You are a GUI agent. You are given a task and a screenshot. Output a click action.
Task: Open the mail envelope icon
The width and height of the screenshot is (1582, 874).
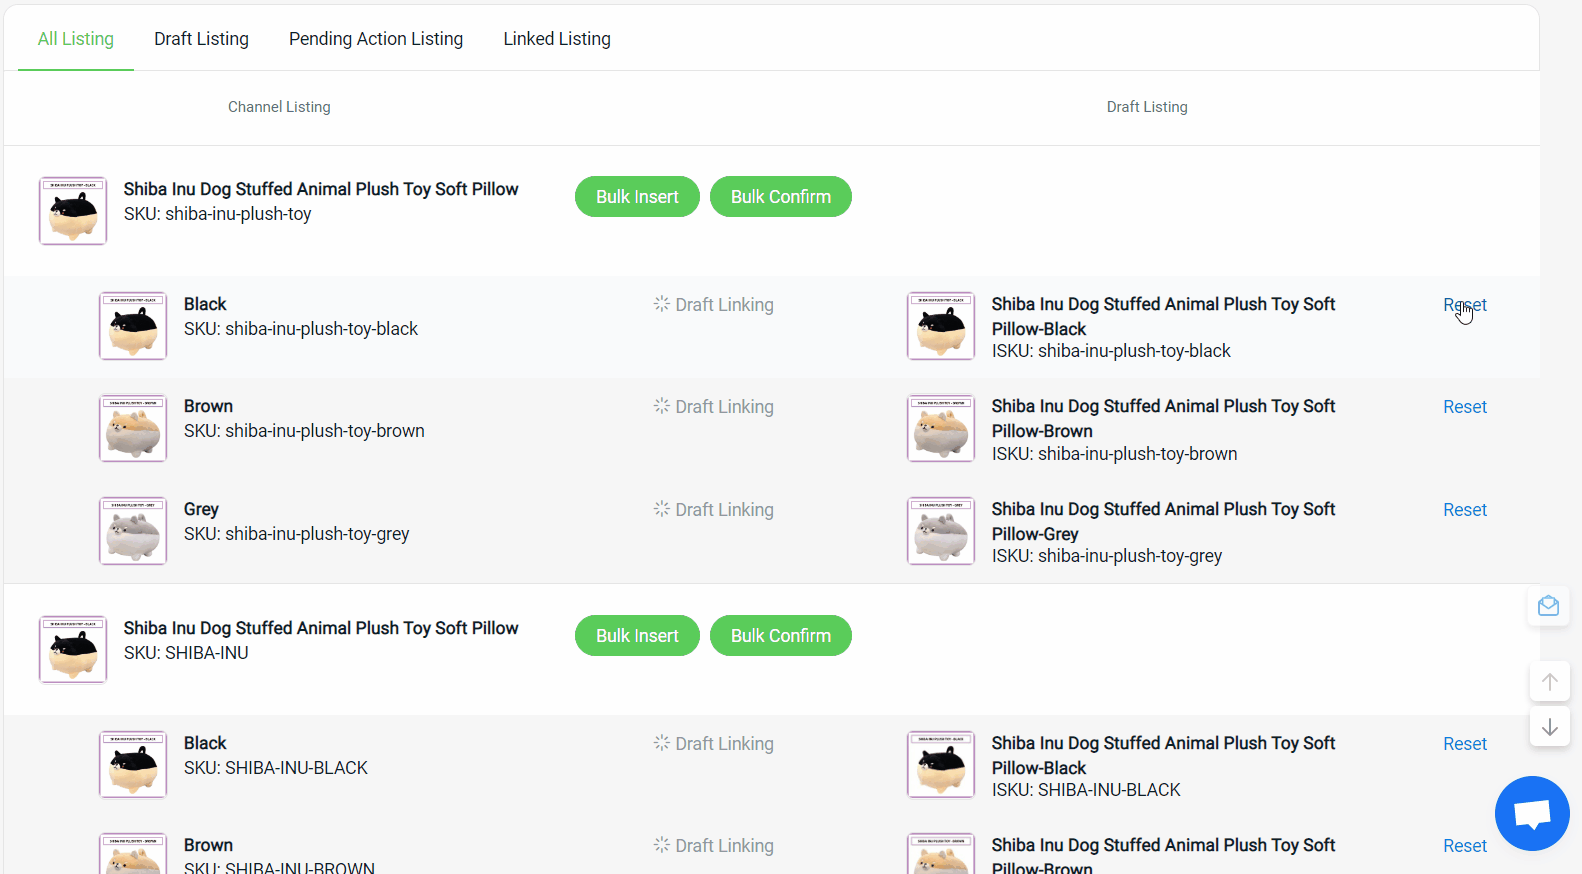click(1548, 606)
